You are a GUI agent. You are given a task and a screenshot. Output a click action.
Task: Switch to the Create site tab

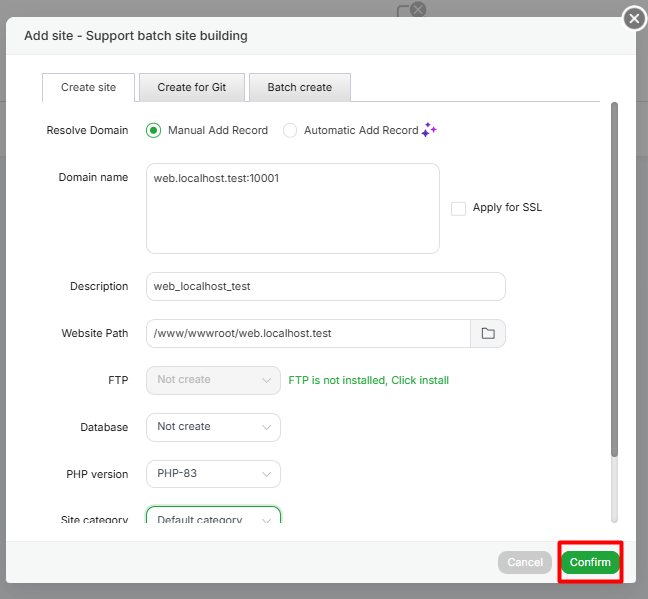pyautogui.click(x=88, y=88)
